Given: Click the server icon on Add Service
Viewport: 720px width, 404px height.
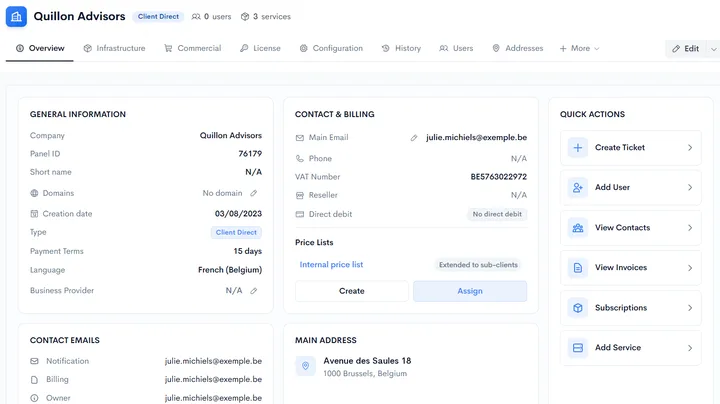Looking at the screenshot, I should click(578, 348).
